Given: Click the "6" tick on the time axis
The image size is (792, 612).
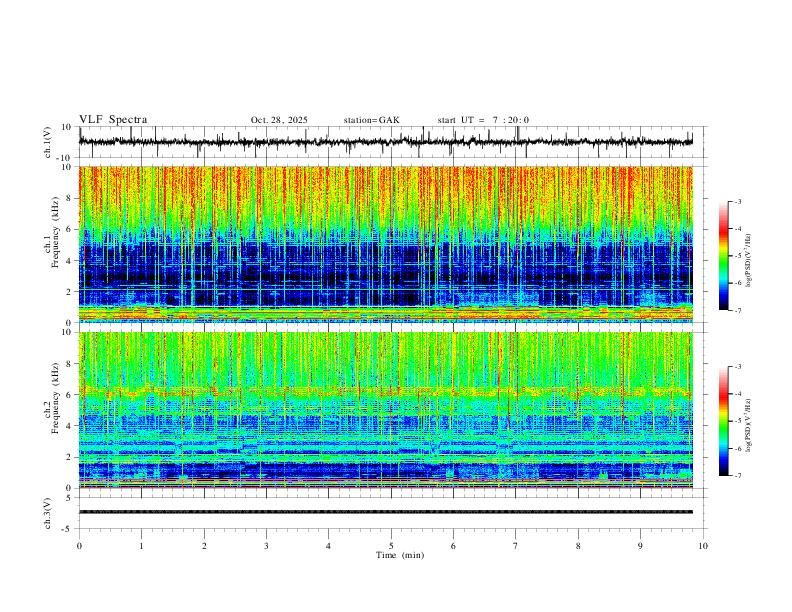Looking at the screenshot, I should (454, 546).
